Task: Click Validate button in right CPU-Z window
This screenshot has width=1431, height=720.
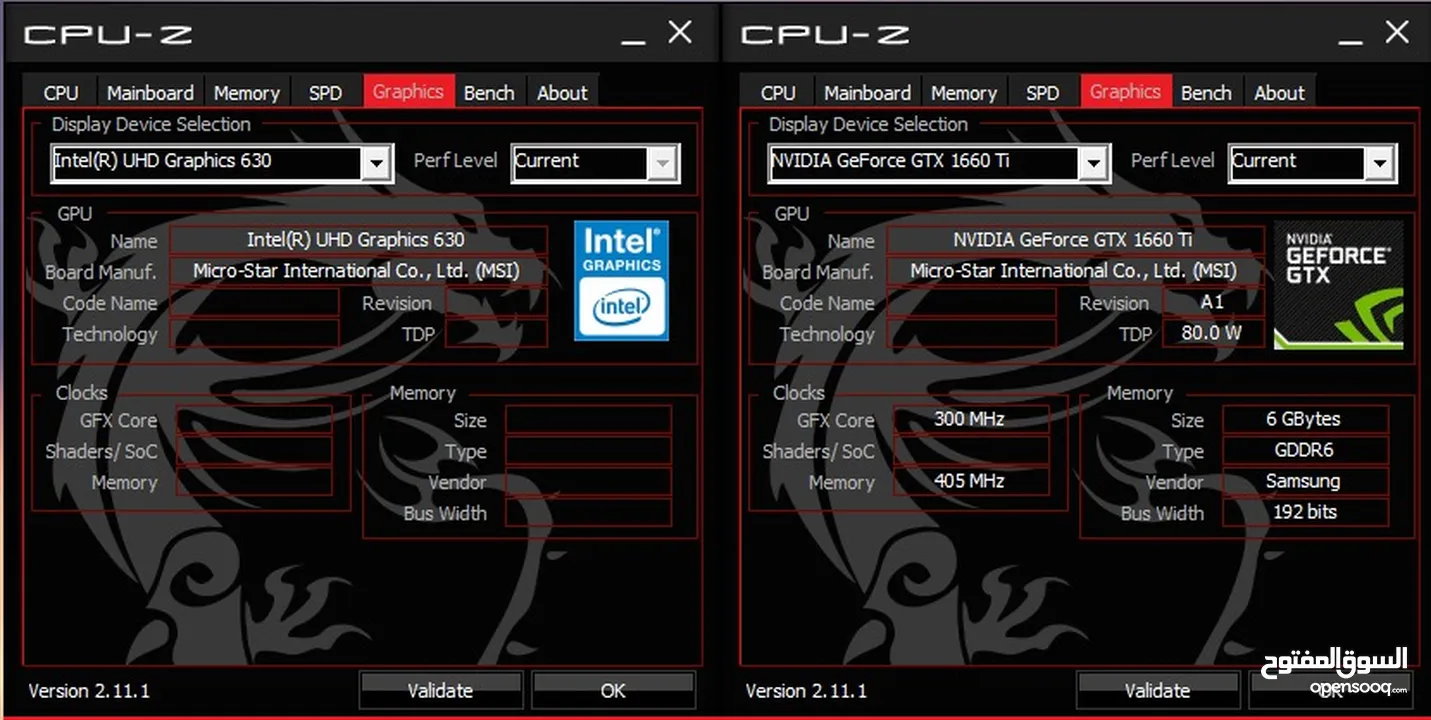Action: [1157, 690]
